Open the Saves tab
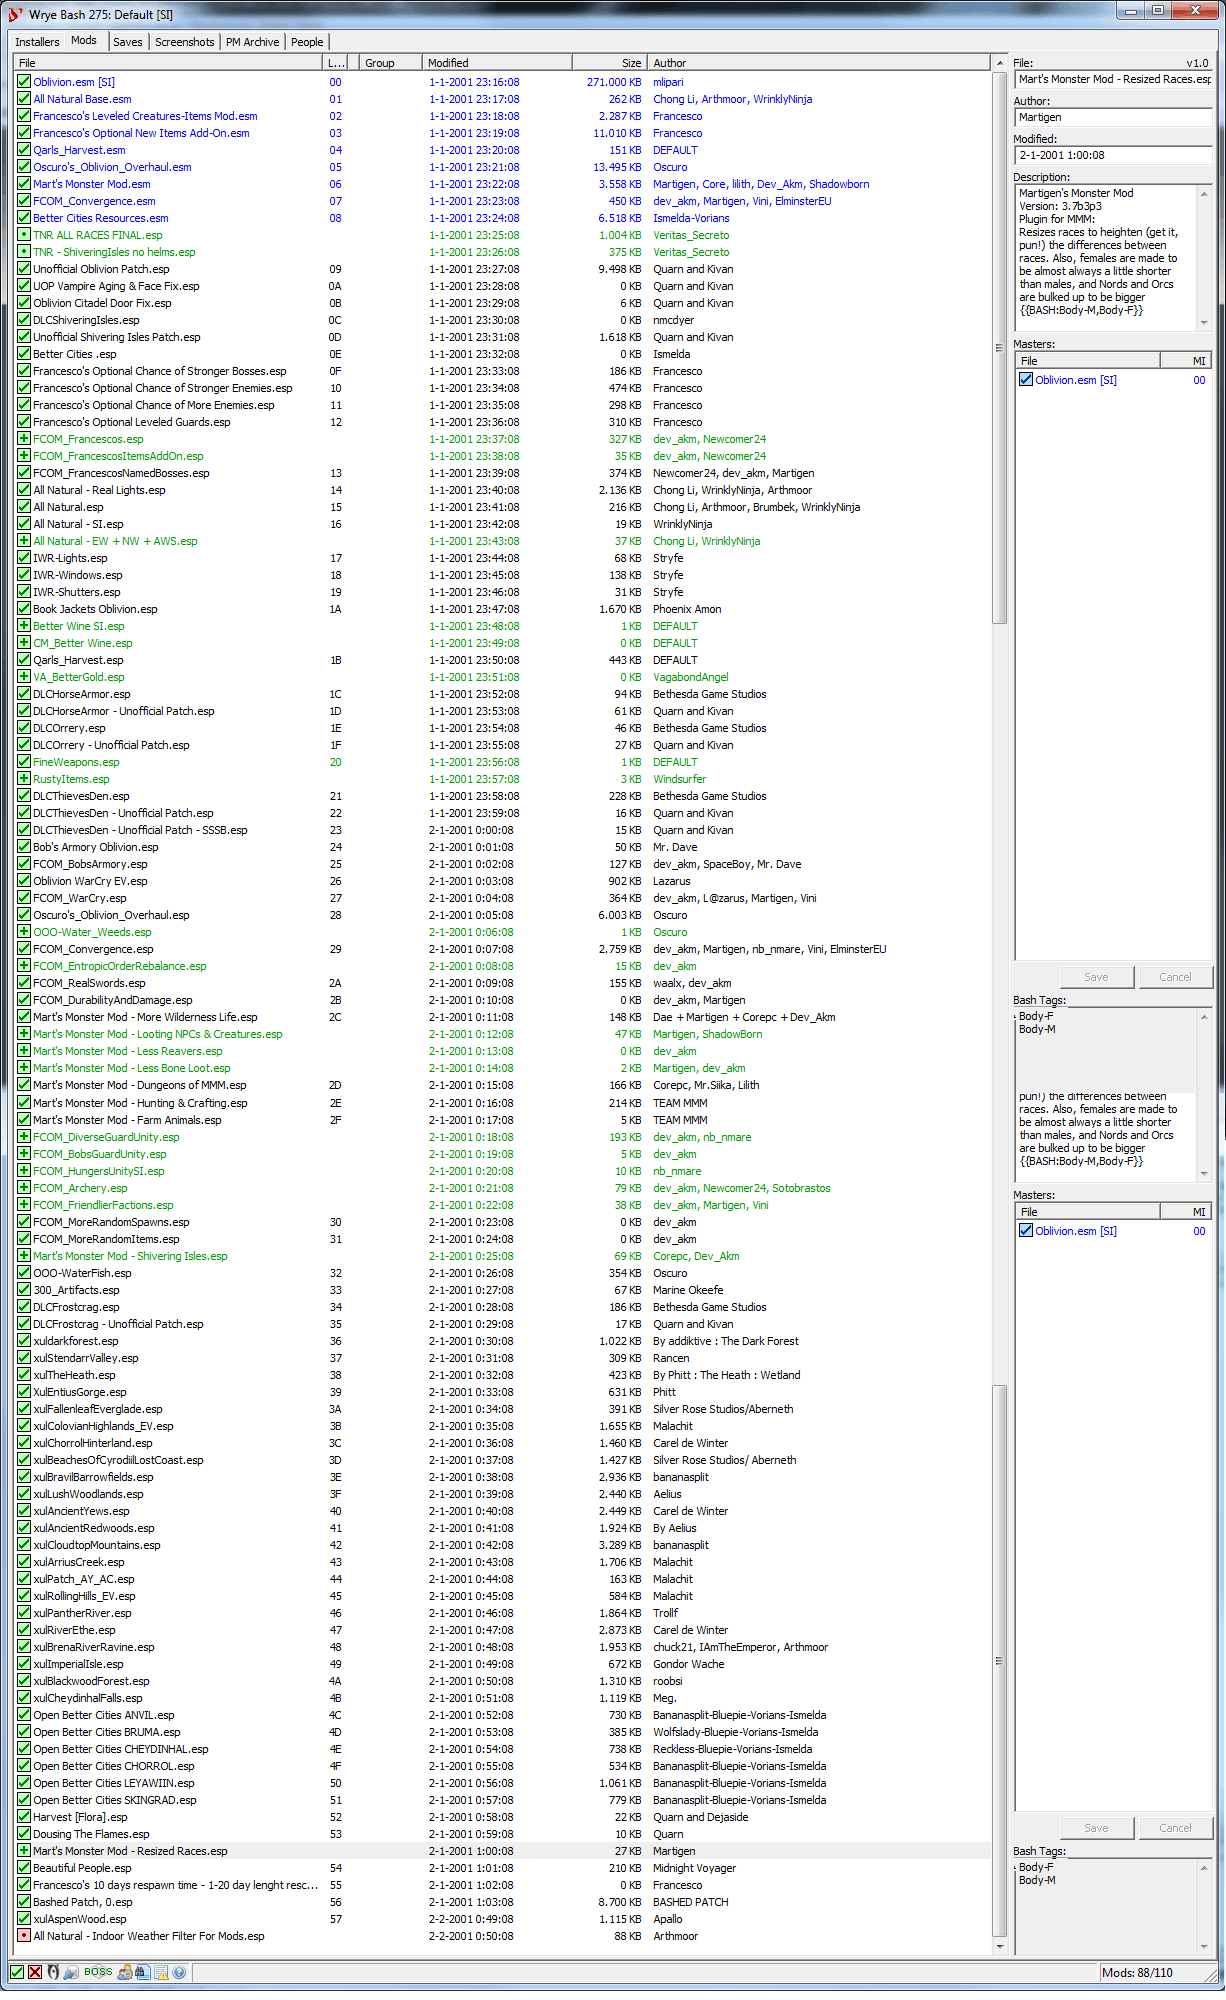 point(128,42)
